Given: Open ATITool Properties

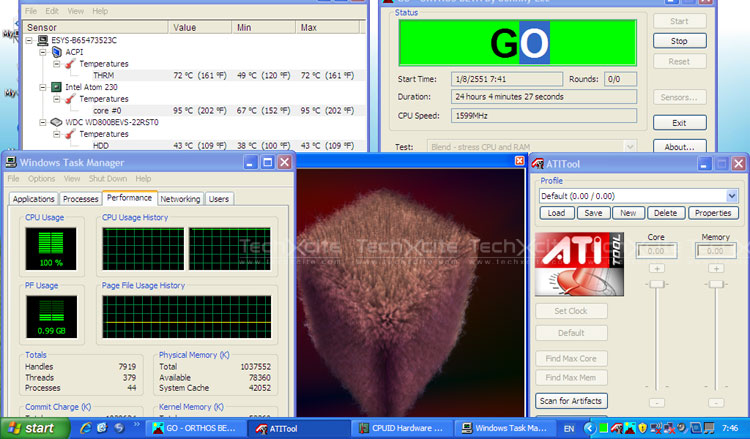Looking at the screenshot, I should coord(713,213).
